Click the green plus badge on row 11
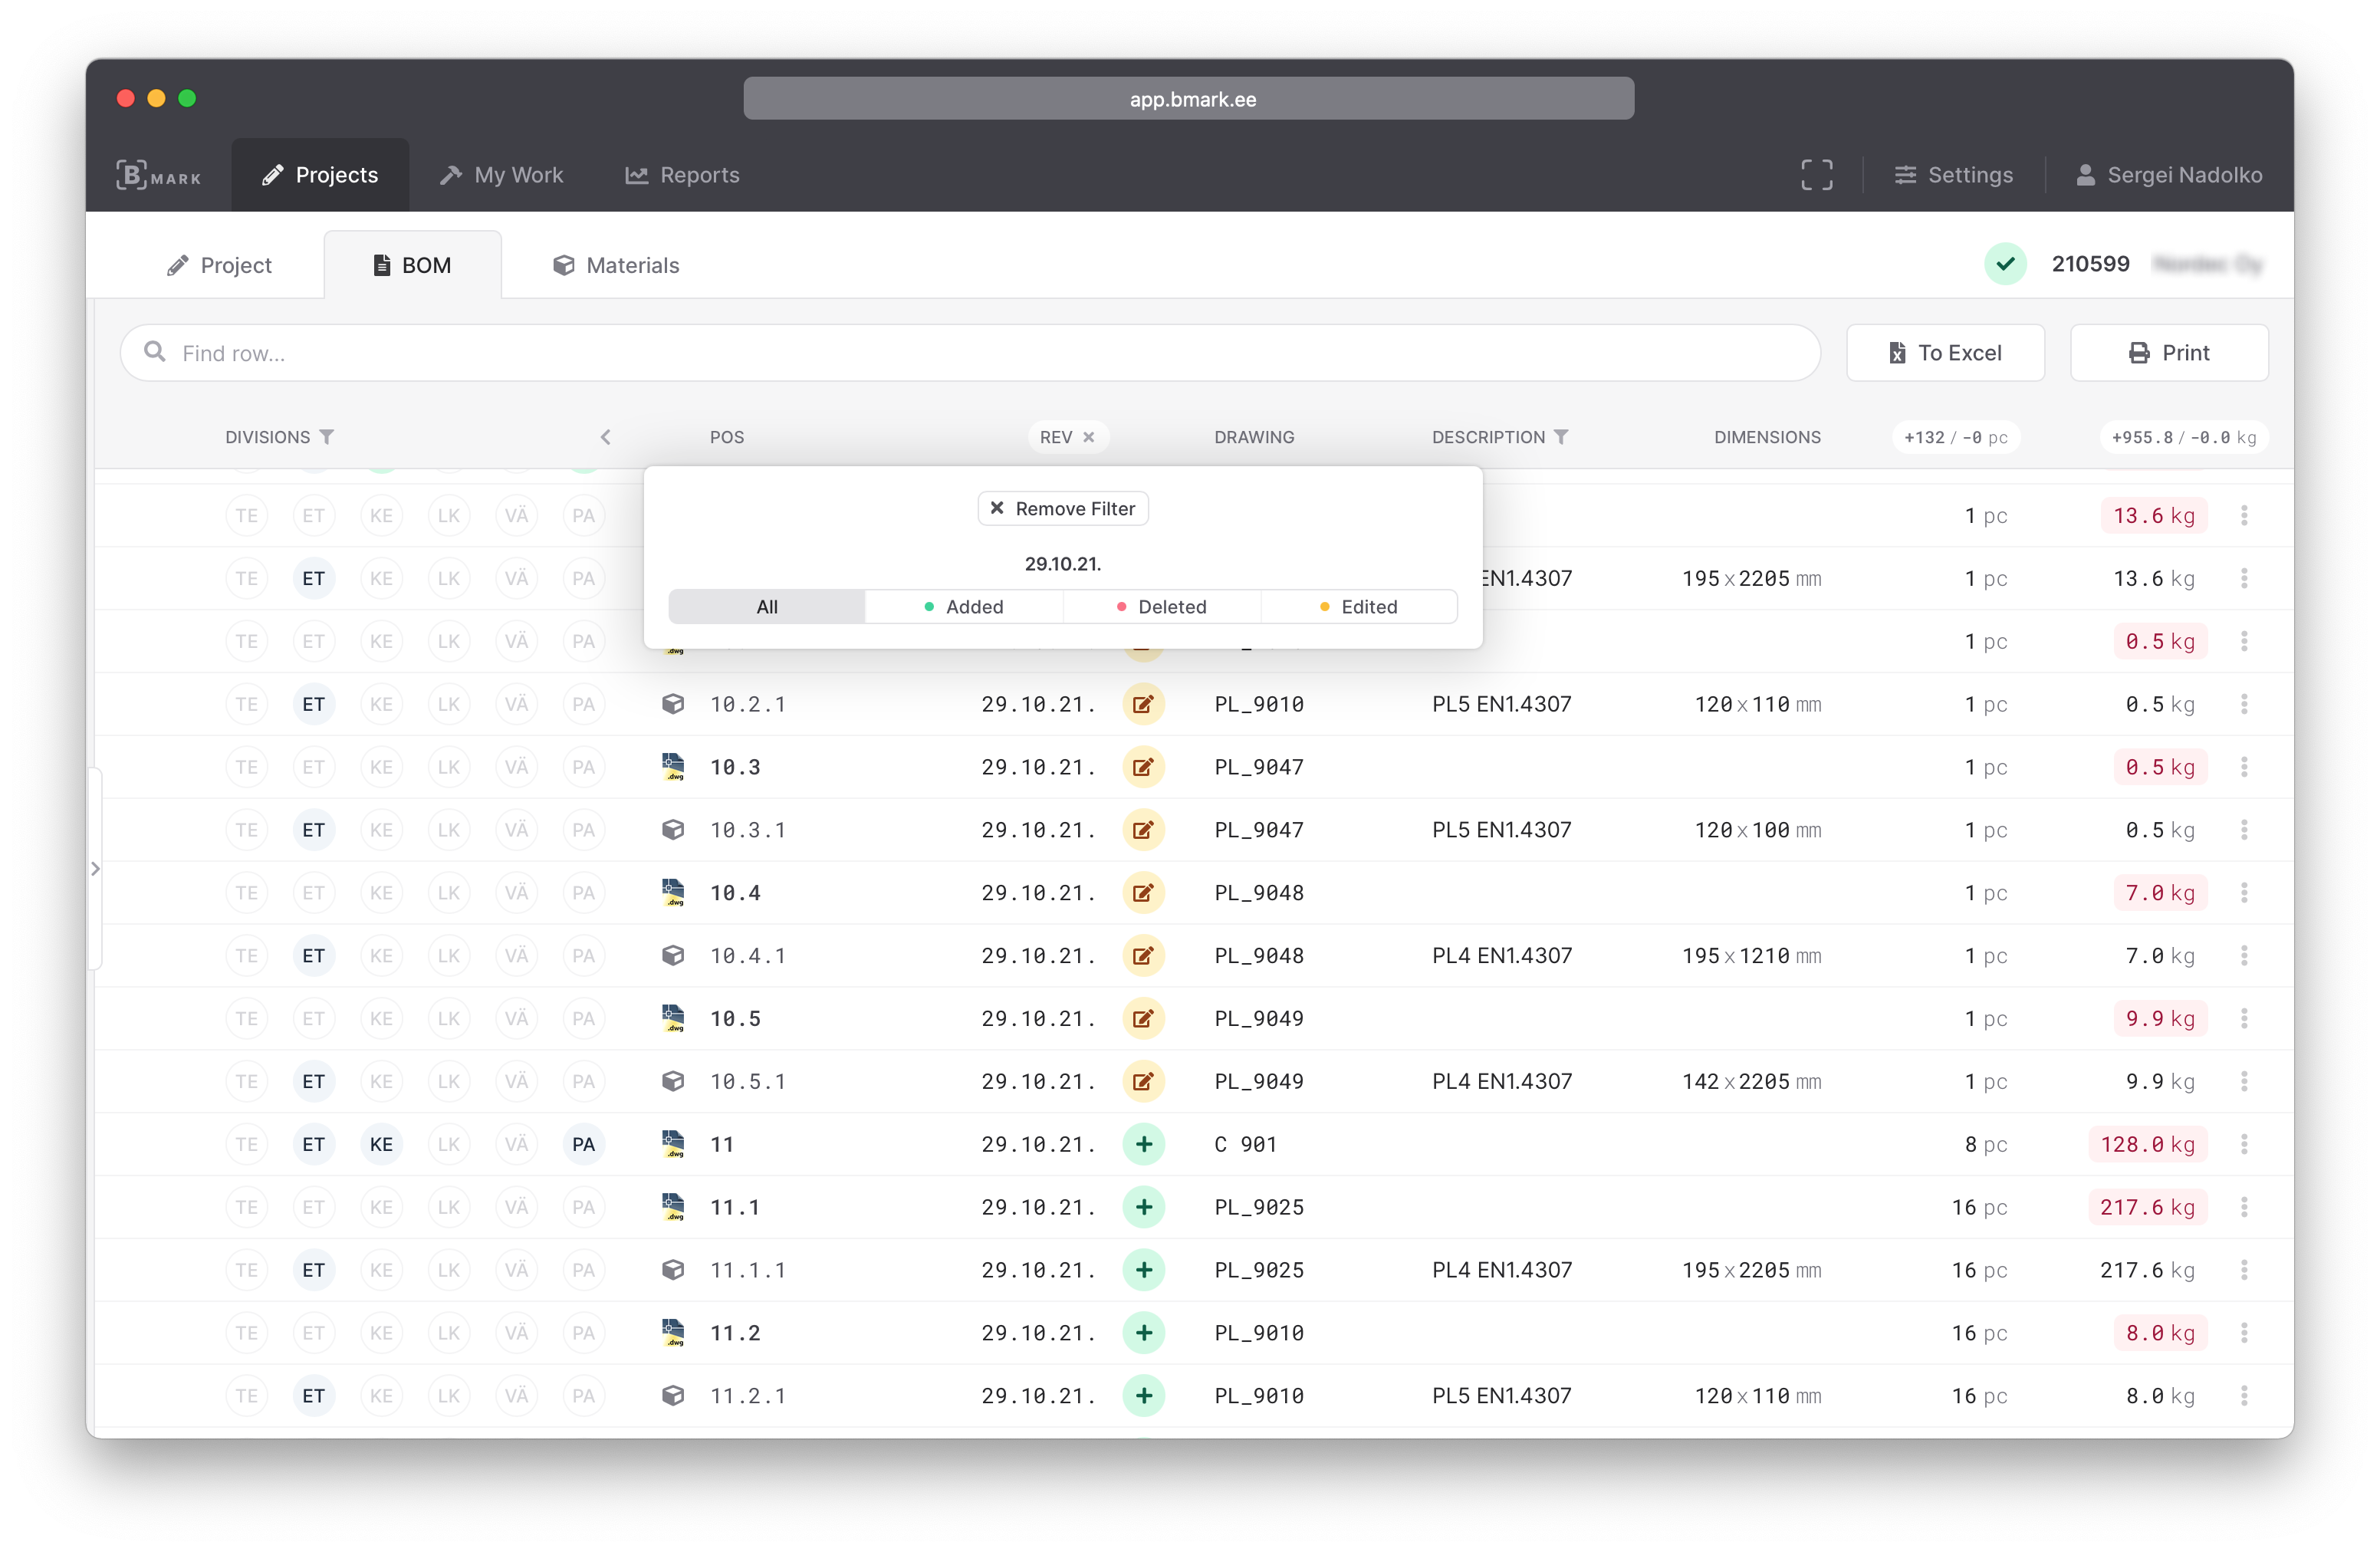 1144,1144
